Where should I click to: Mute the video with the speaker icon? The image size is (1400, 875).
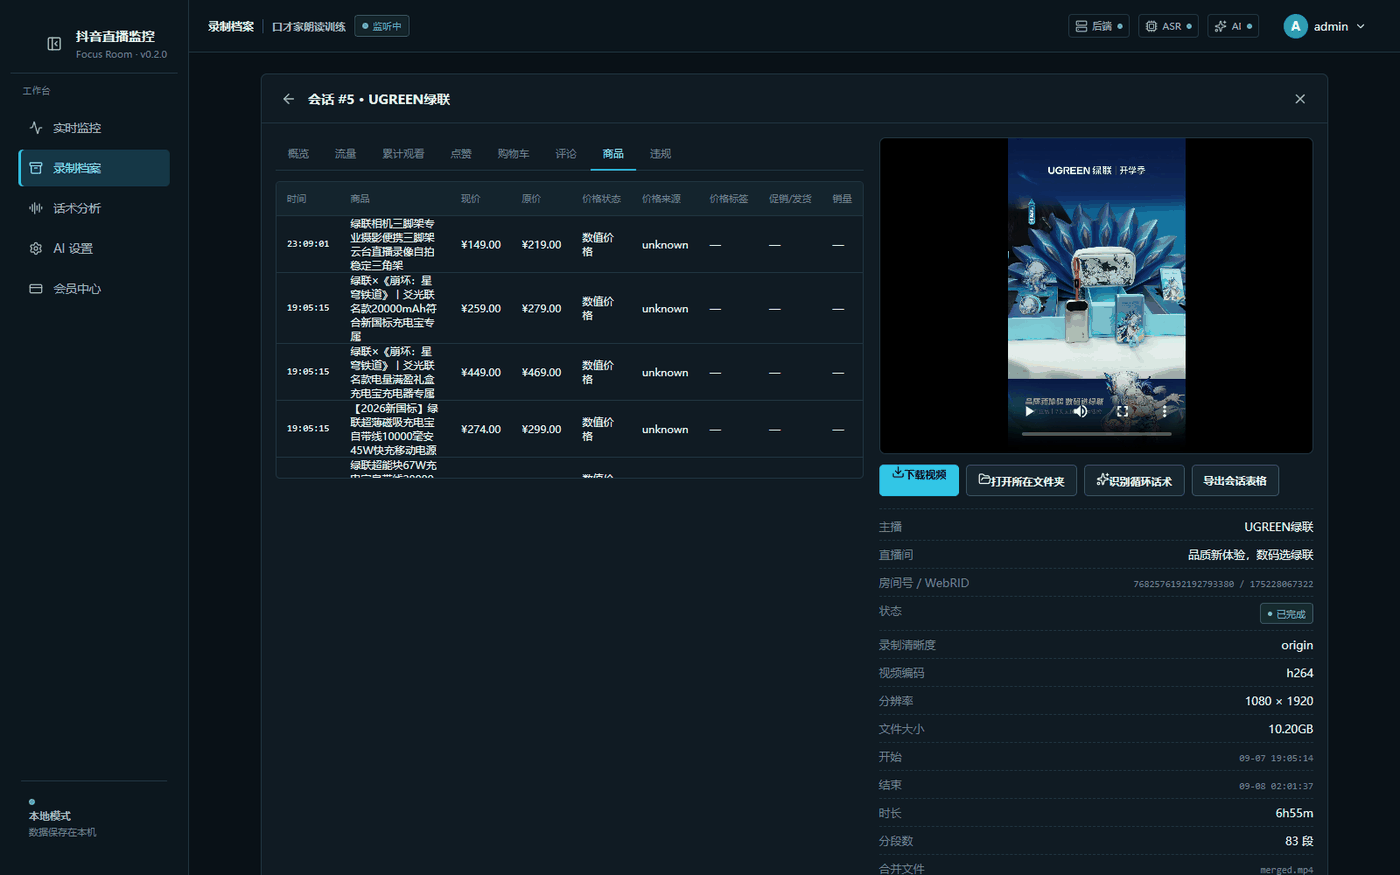click(1081, 411)
